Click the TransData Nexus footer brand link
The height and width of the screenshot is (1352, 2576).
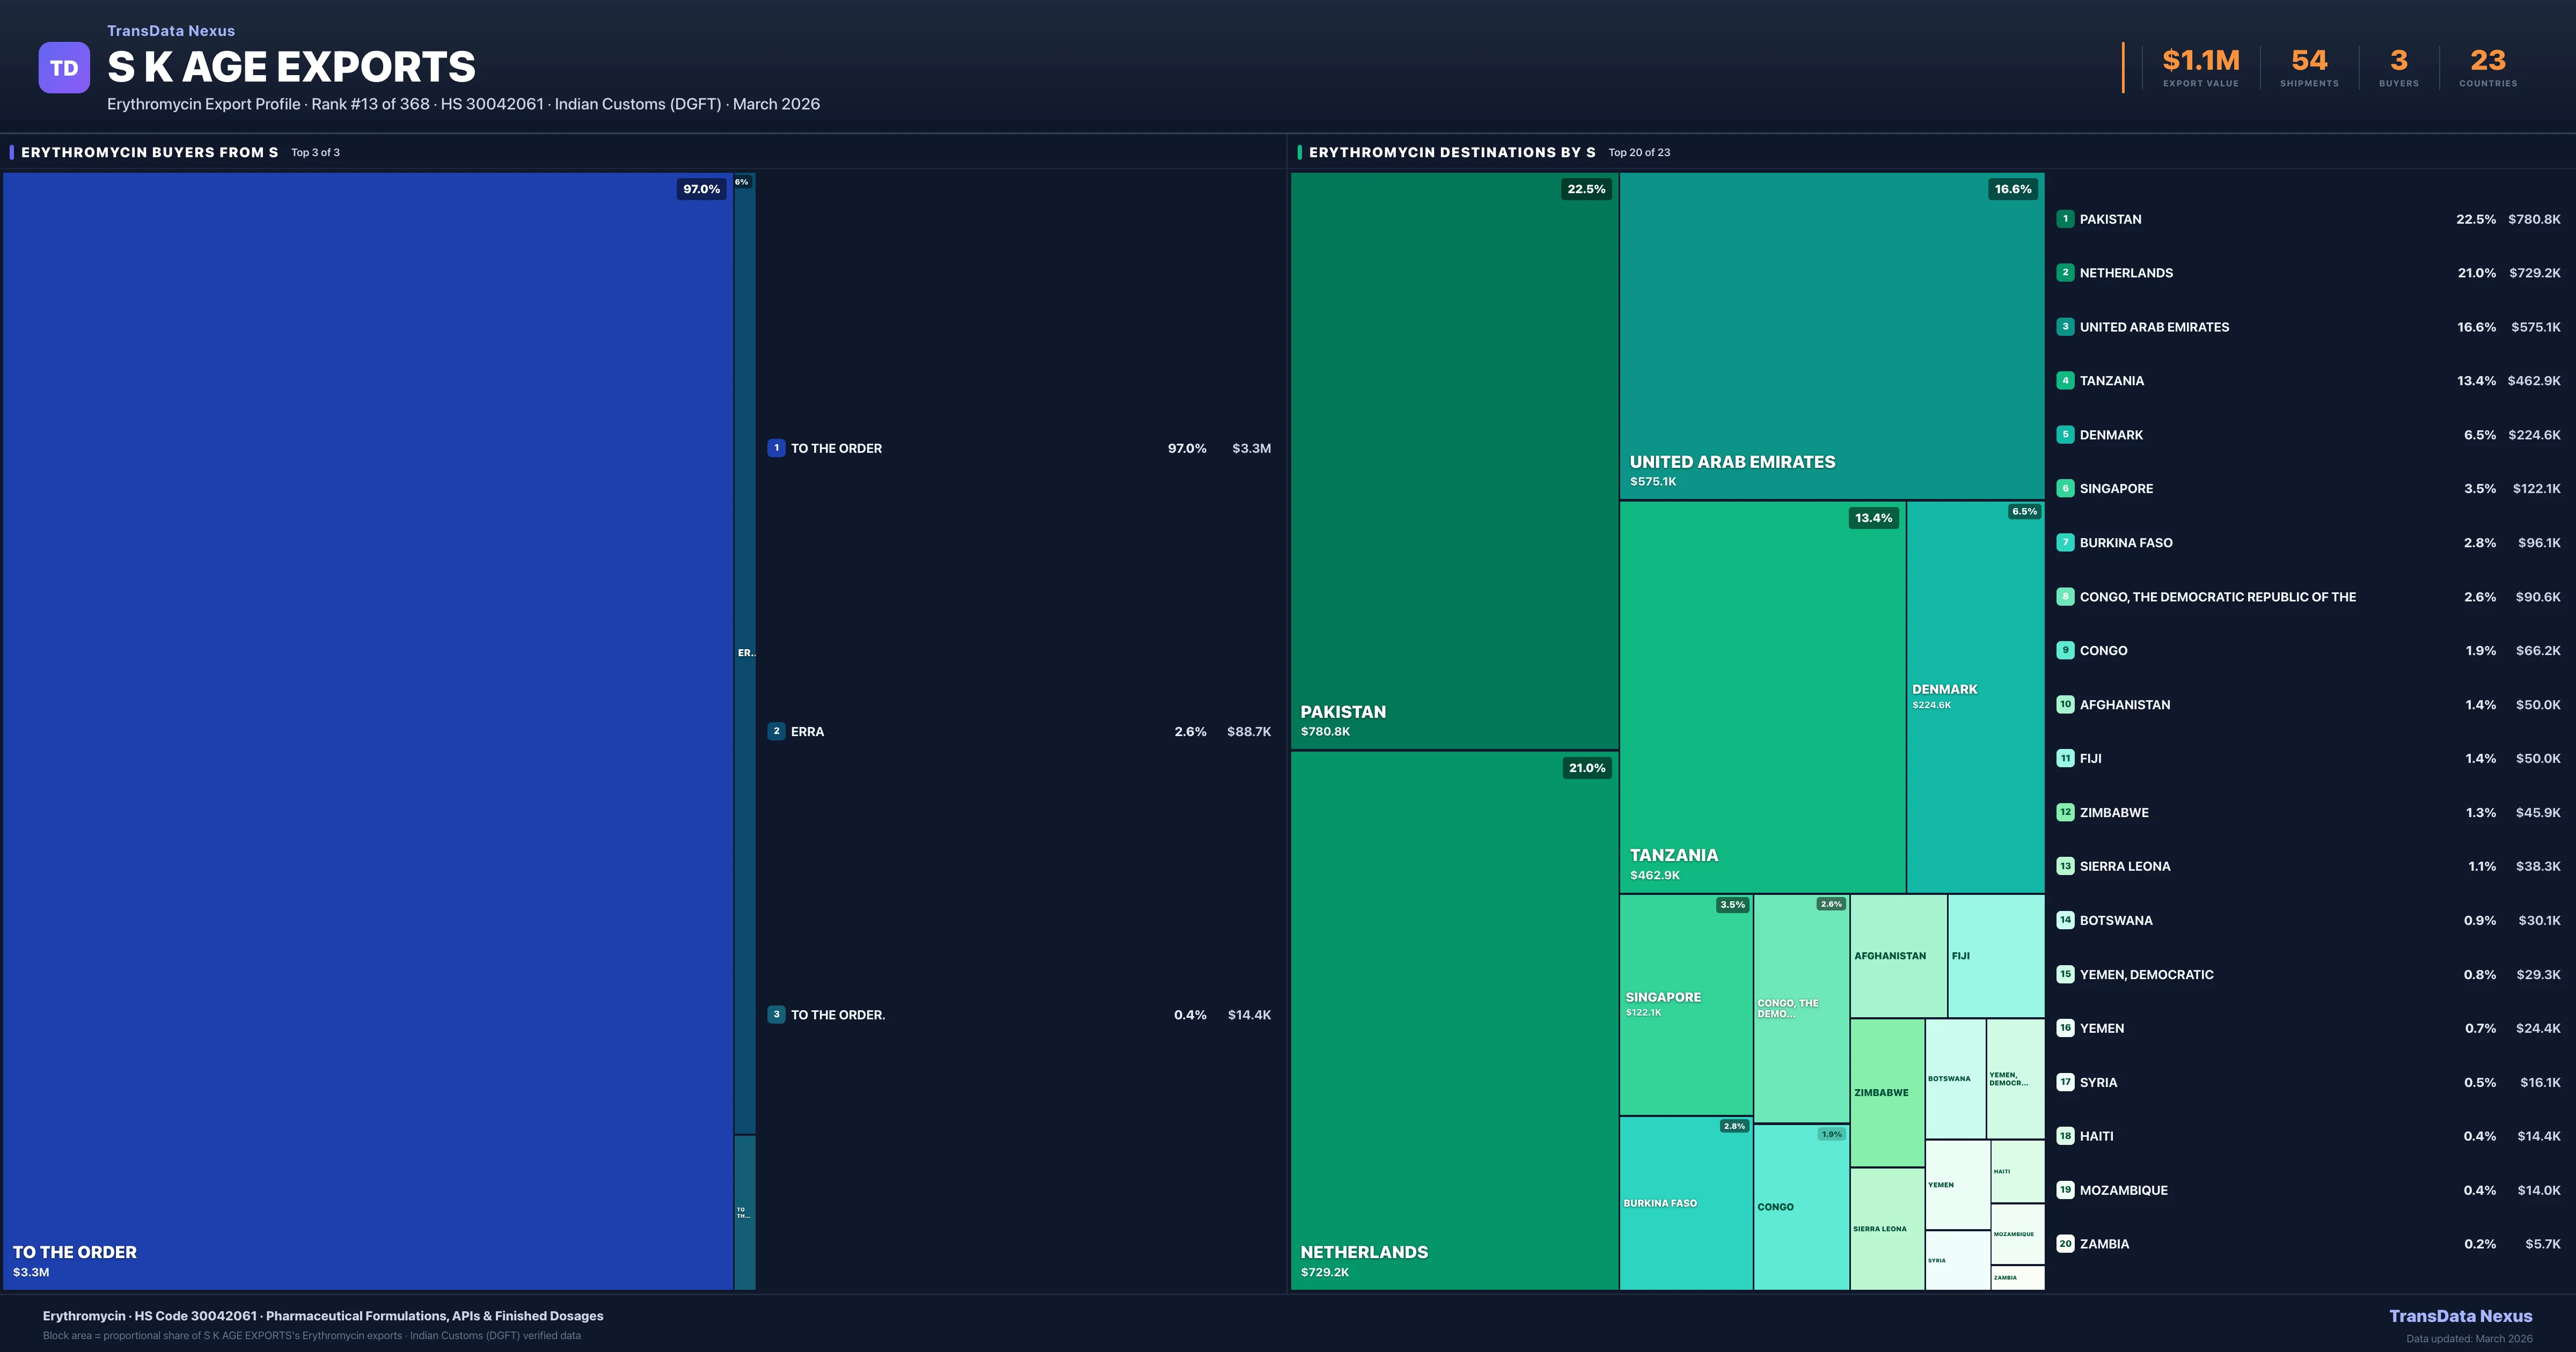(2460, 1316)
